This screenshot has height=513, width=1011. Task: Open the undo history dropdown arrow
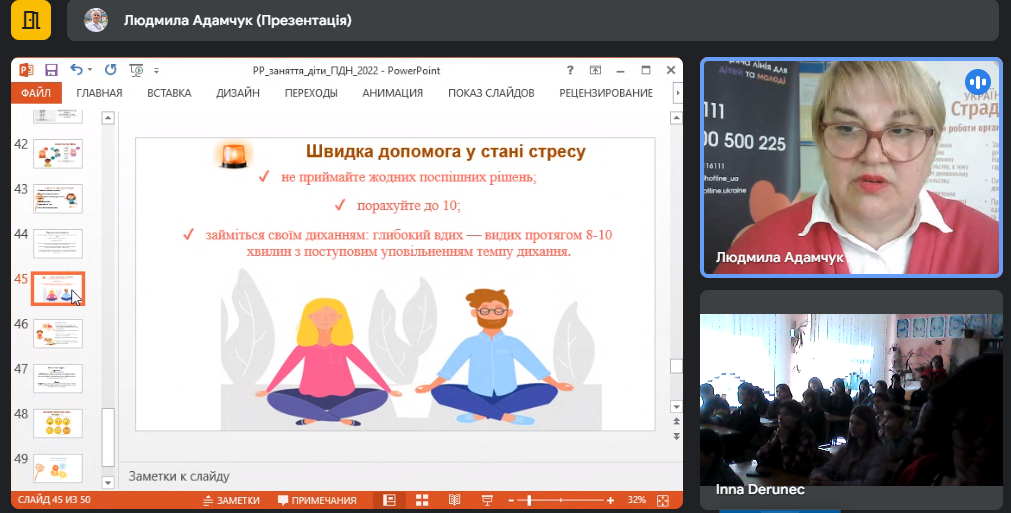click(90, 70)
